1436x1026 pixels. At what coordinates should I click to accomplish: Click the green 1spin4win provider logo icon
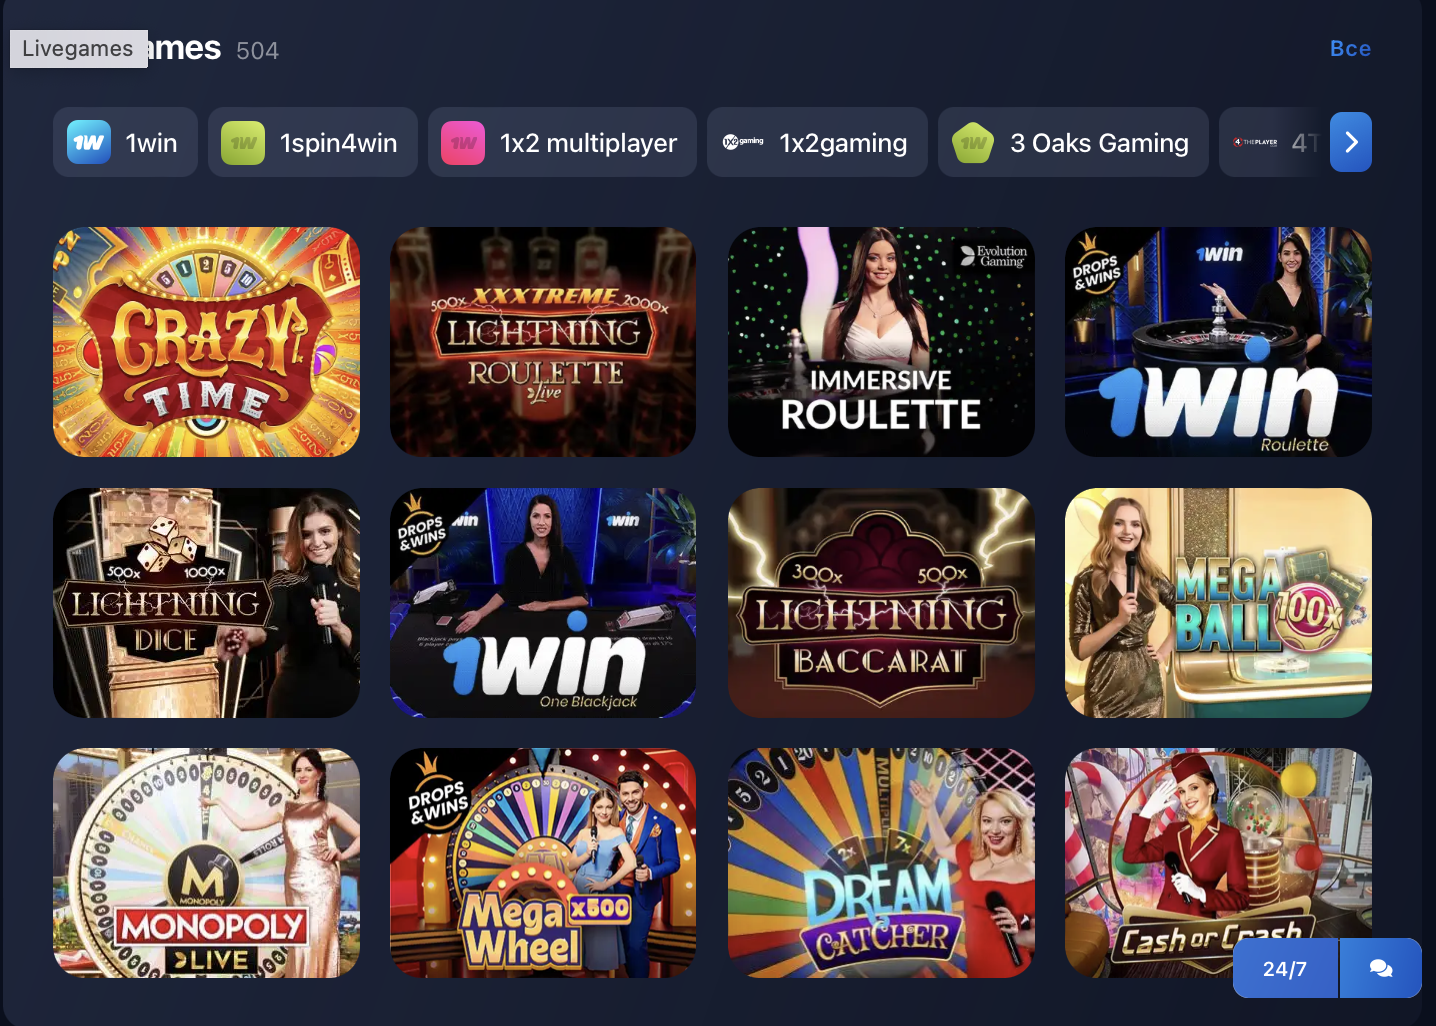click(x=243, y=143)
